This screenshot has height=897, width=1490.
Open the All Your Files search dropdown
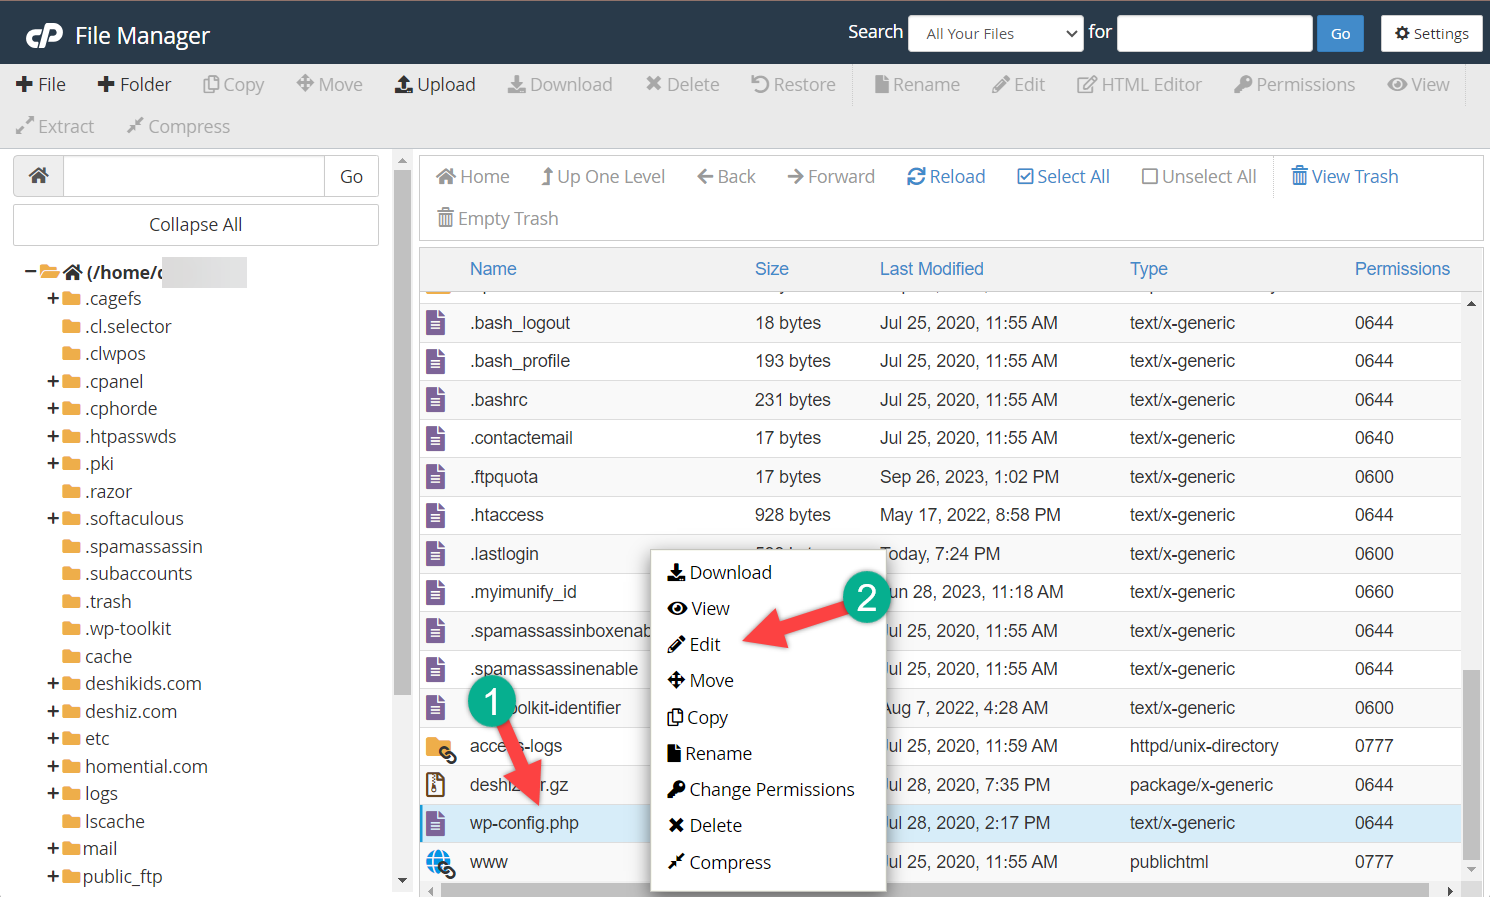995,34
